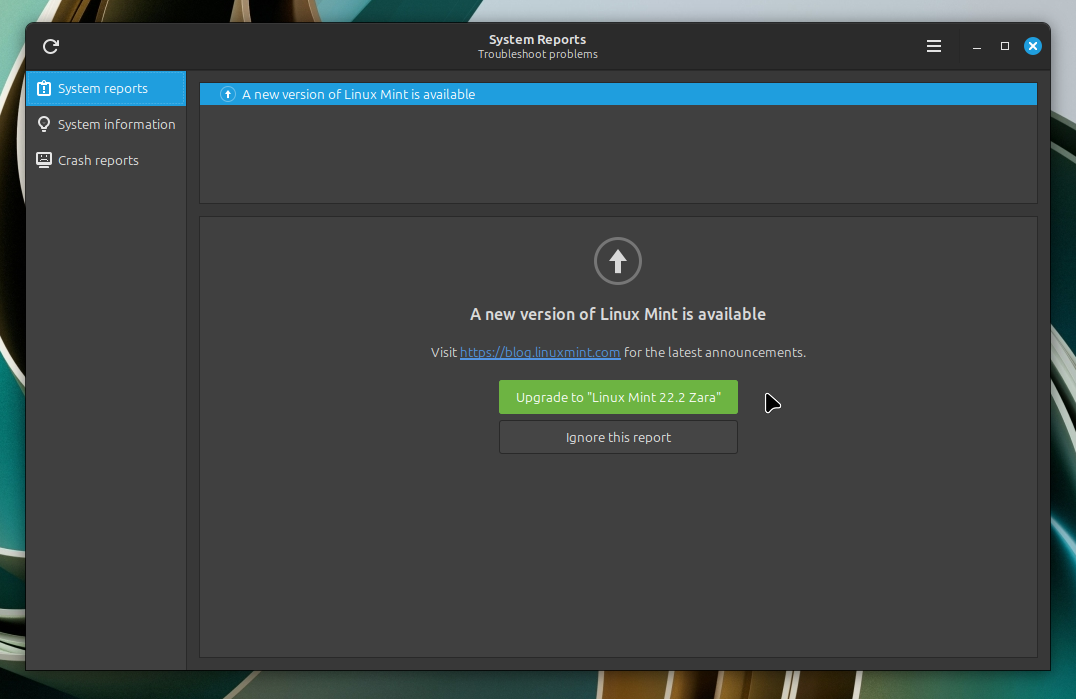Image resolution: width=1076 pixels, height=699 pixels.
Task: Click the lightbulb icon beside System information
Action: (x=44, y=124)
